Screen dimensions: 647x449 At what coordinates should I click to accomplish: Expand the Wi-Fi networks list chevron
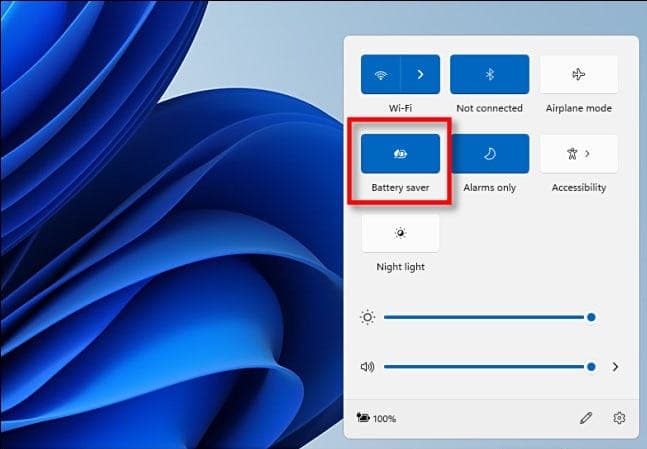coord(420,74)
